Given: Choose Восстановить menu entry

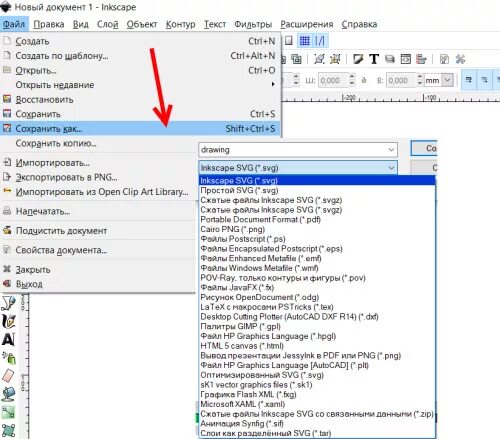Looking at the screenshot, I should [x=140, y=99].
